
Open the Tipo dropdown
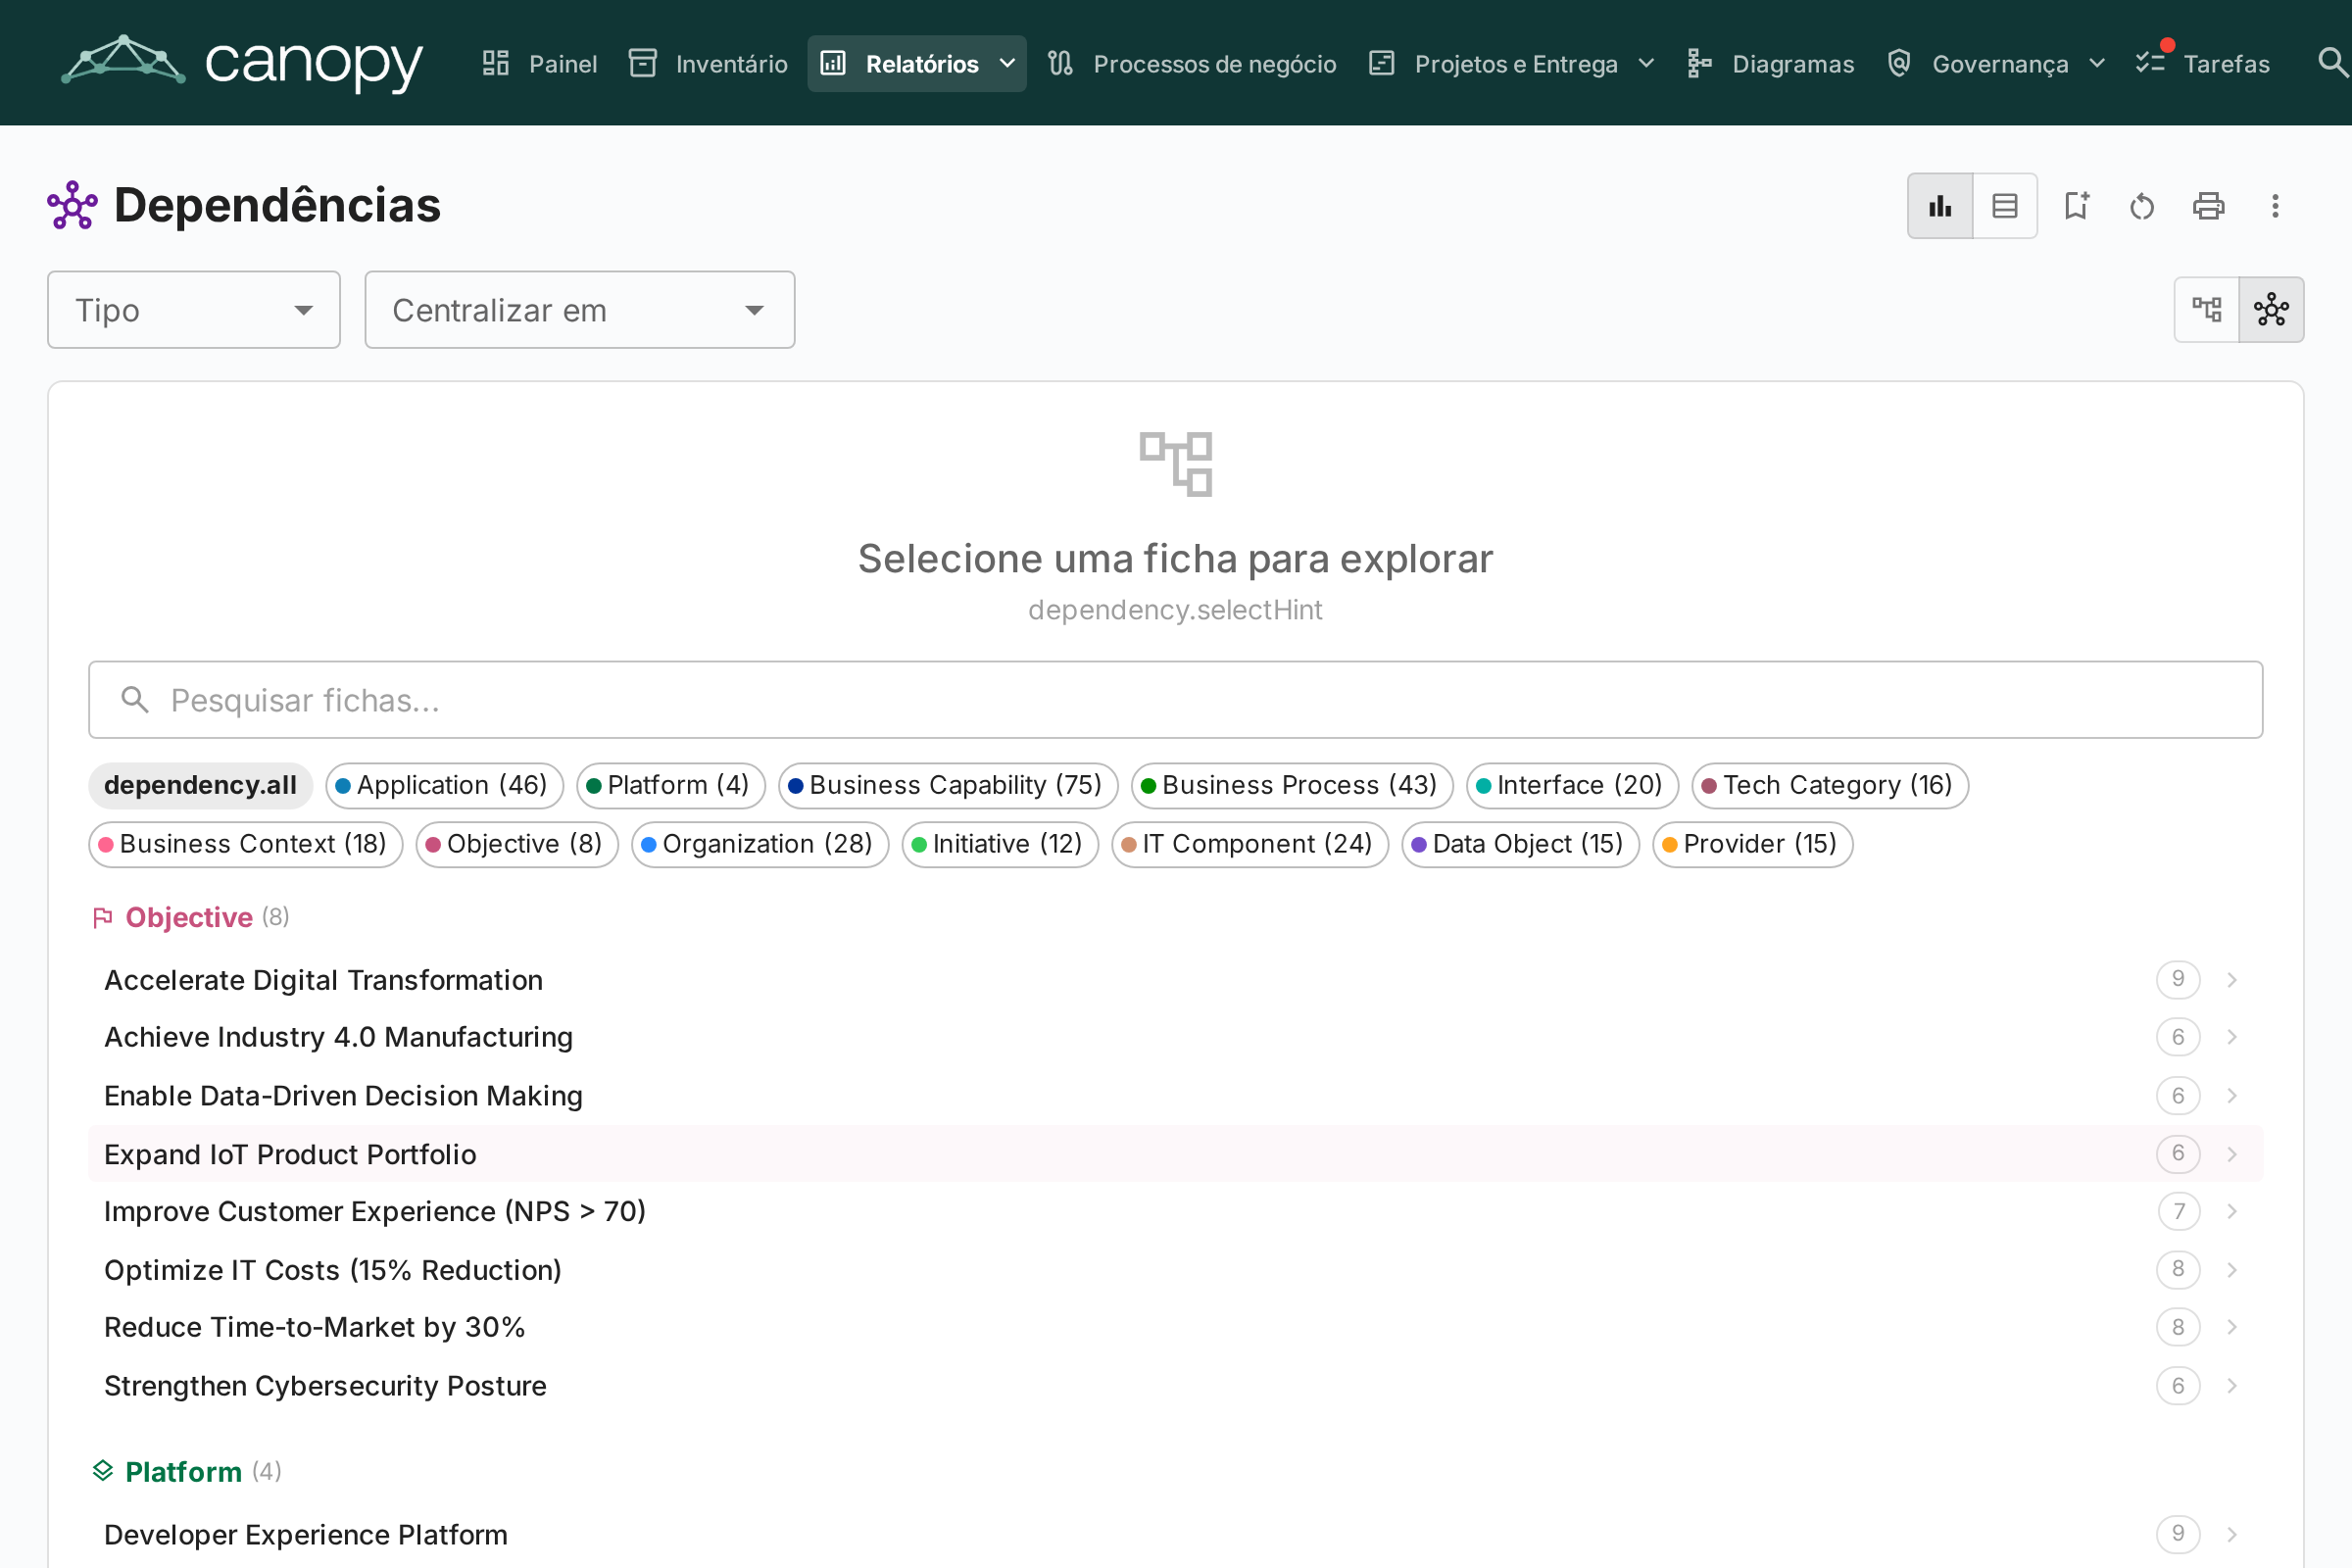pyautogui.click(x=194, y=310)
